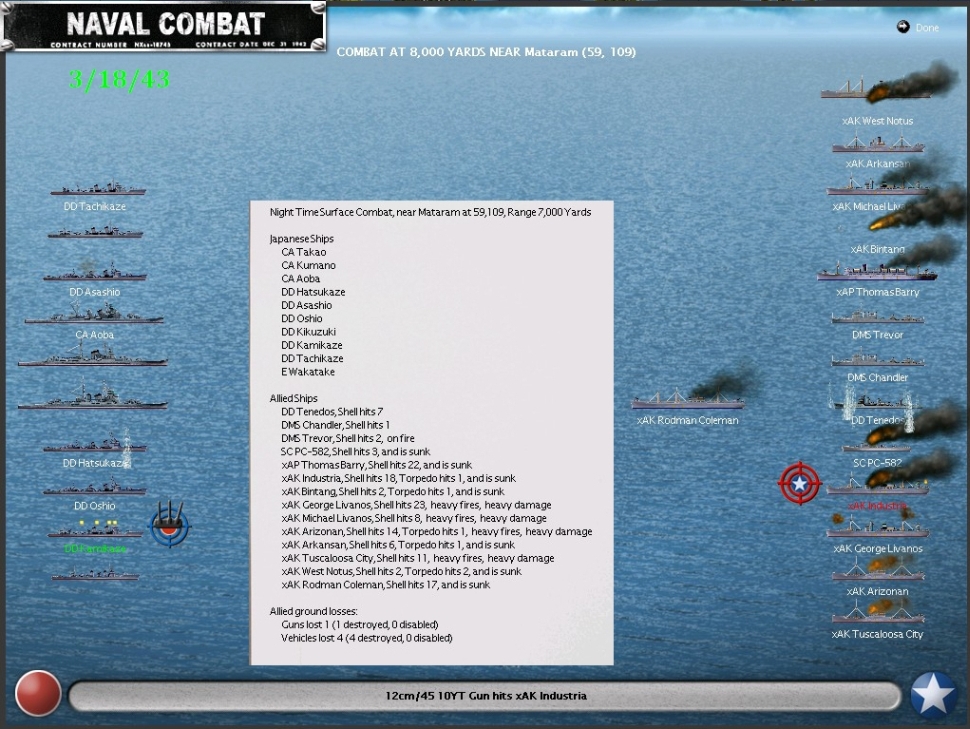The image size is (970, 729).
Task: Click the red Japanese sun emblem
Action: [38, 694]
